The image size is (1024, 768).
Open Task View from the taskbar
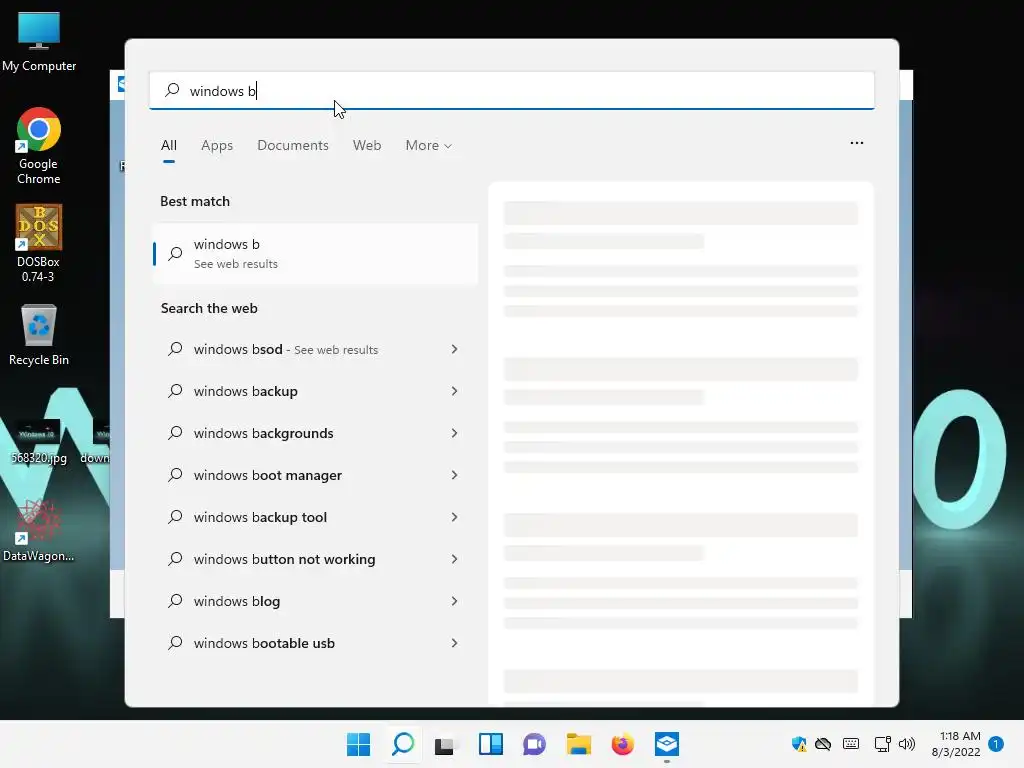445,744
